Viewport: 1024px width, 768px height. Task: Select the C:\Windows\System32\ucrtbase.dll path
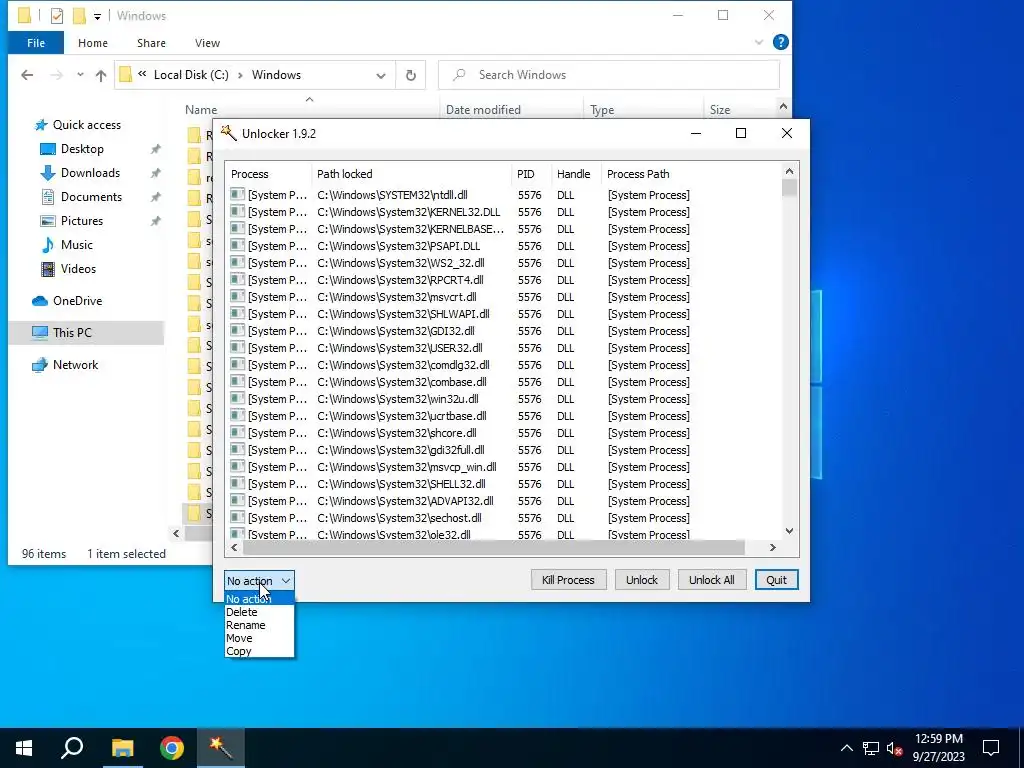coord(402,416)
